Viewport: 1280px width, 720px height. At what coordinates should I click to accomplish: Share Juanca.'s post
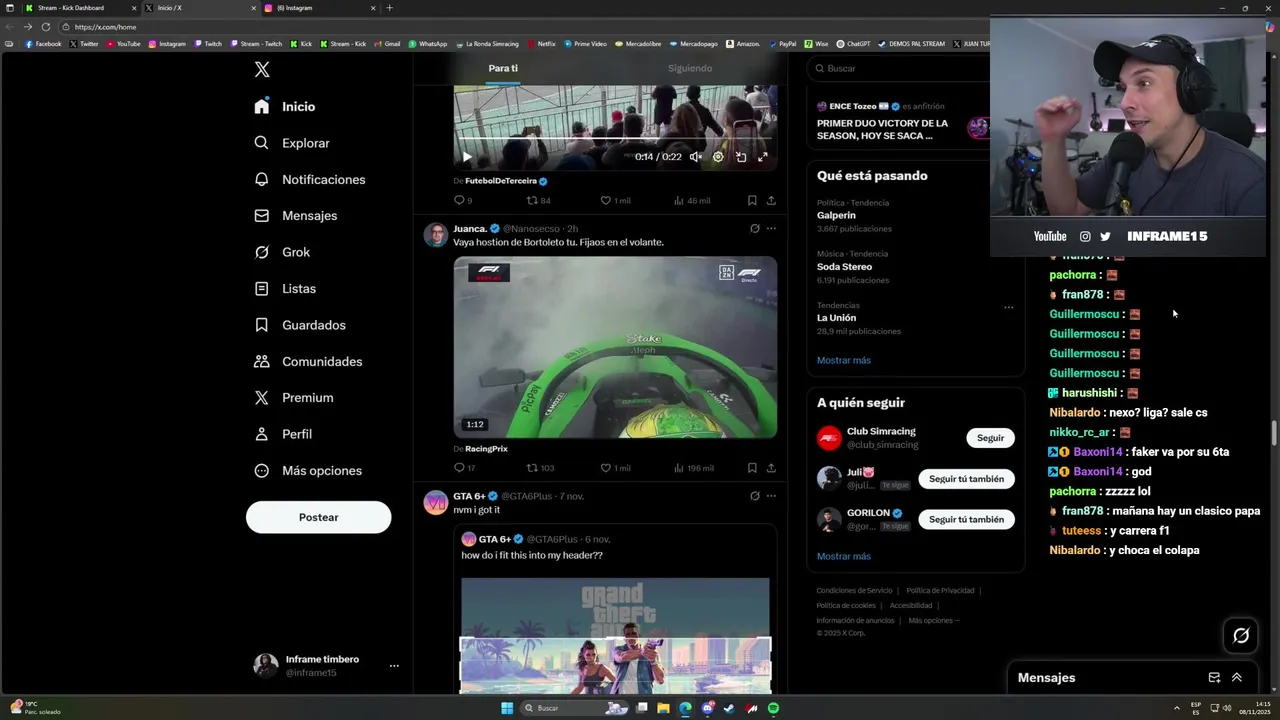[771, 468]
